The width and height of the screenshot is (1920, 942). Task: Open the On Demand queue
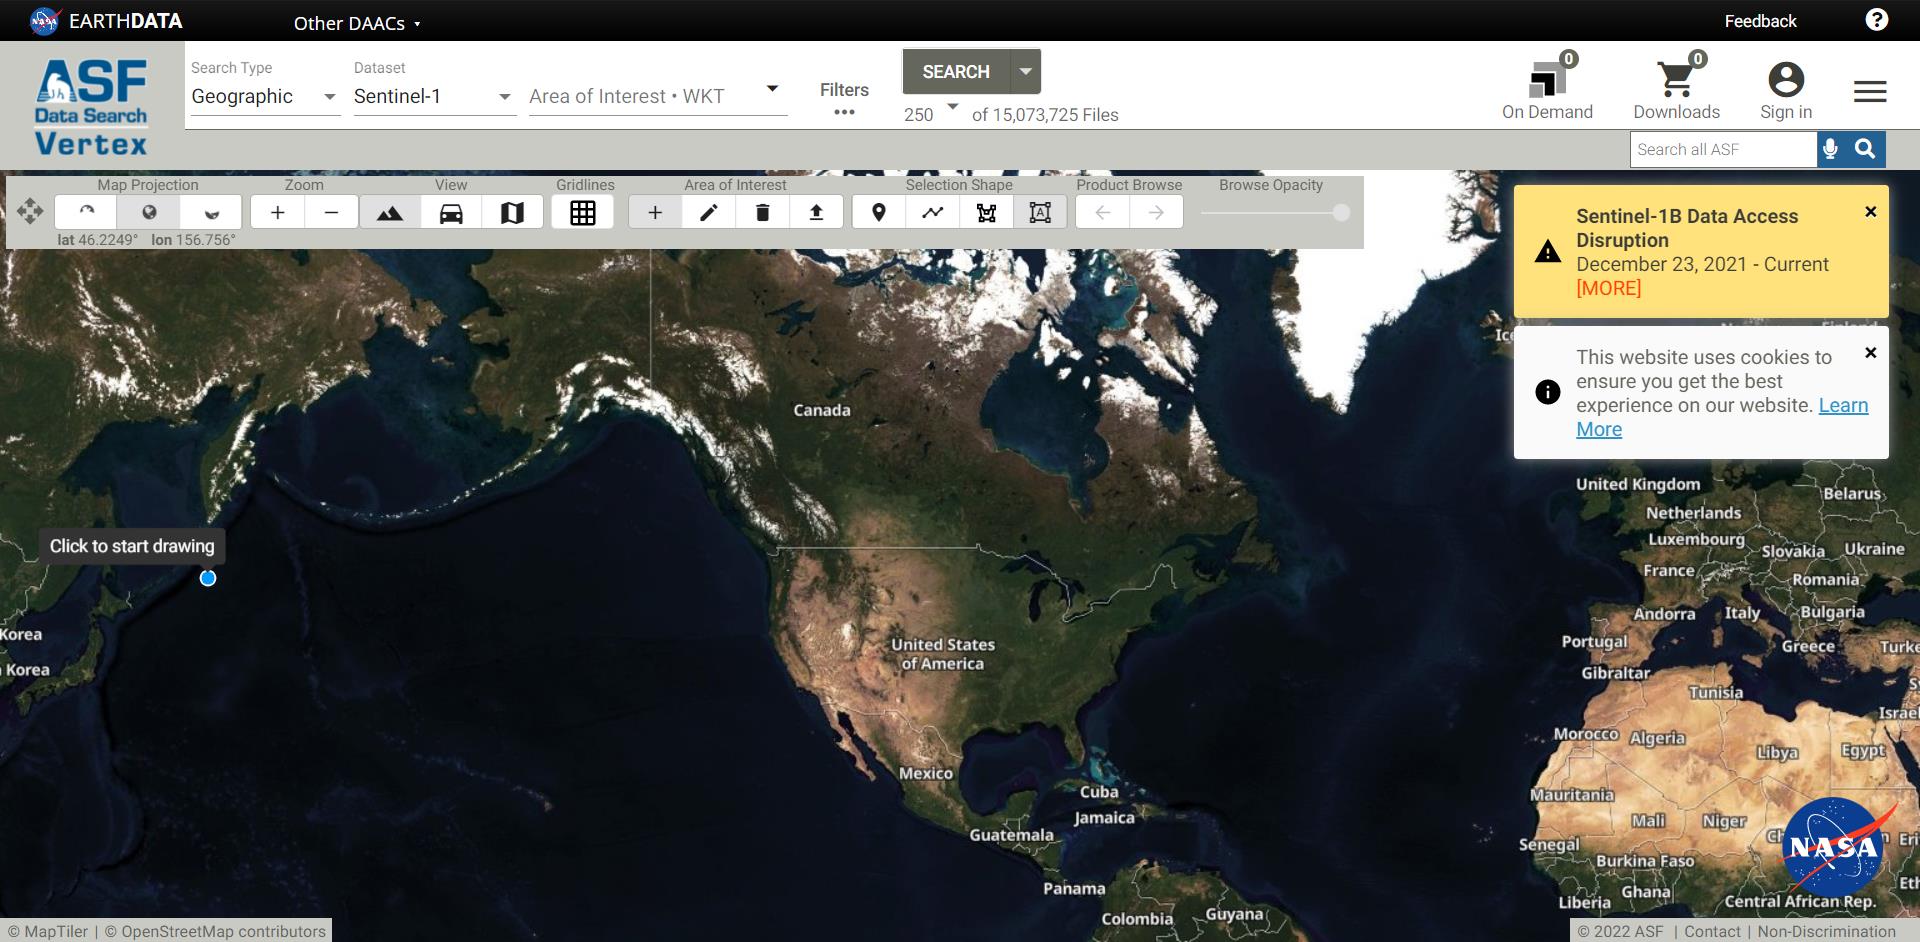[1547, 88]
